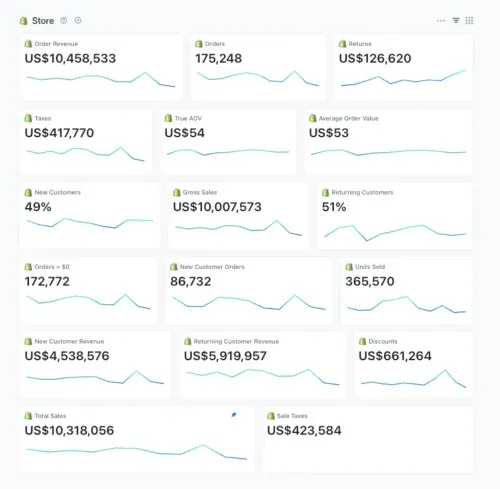Viewport: 500px width, 489px height.
Task: Click Shopify icon on Sale Taxes card
Action: 271,416
